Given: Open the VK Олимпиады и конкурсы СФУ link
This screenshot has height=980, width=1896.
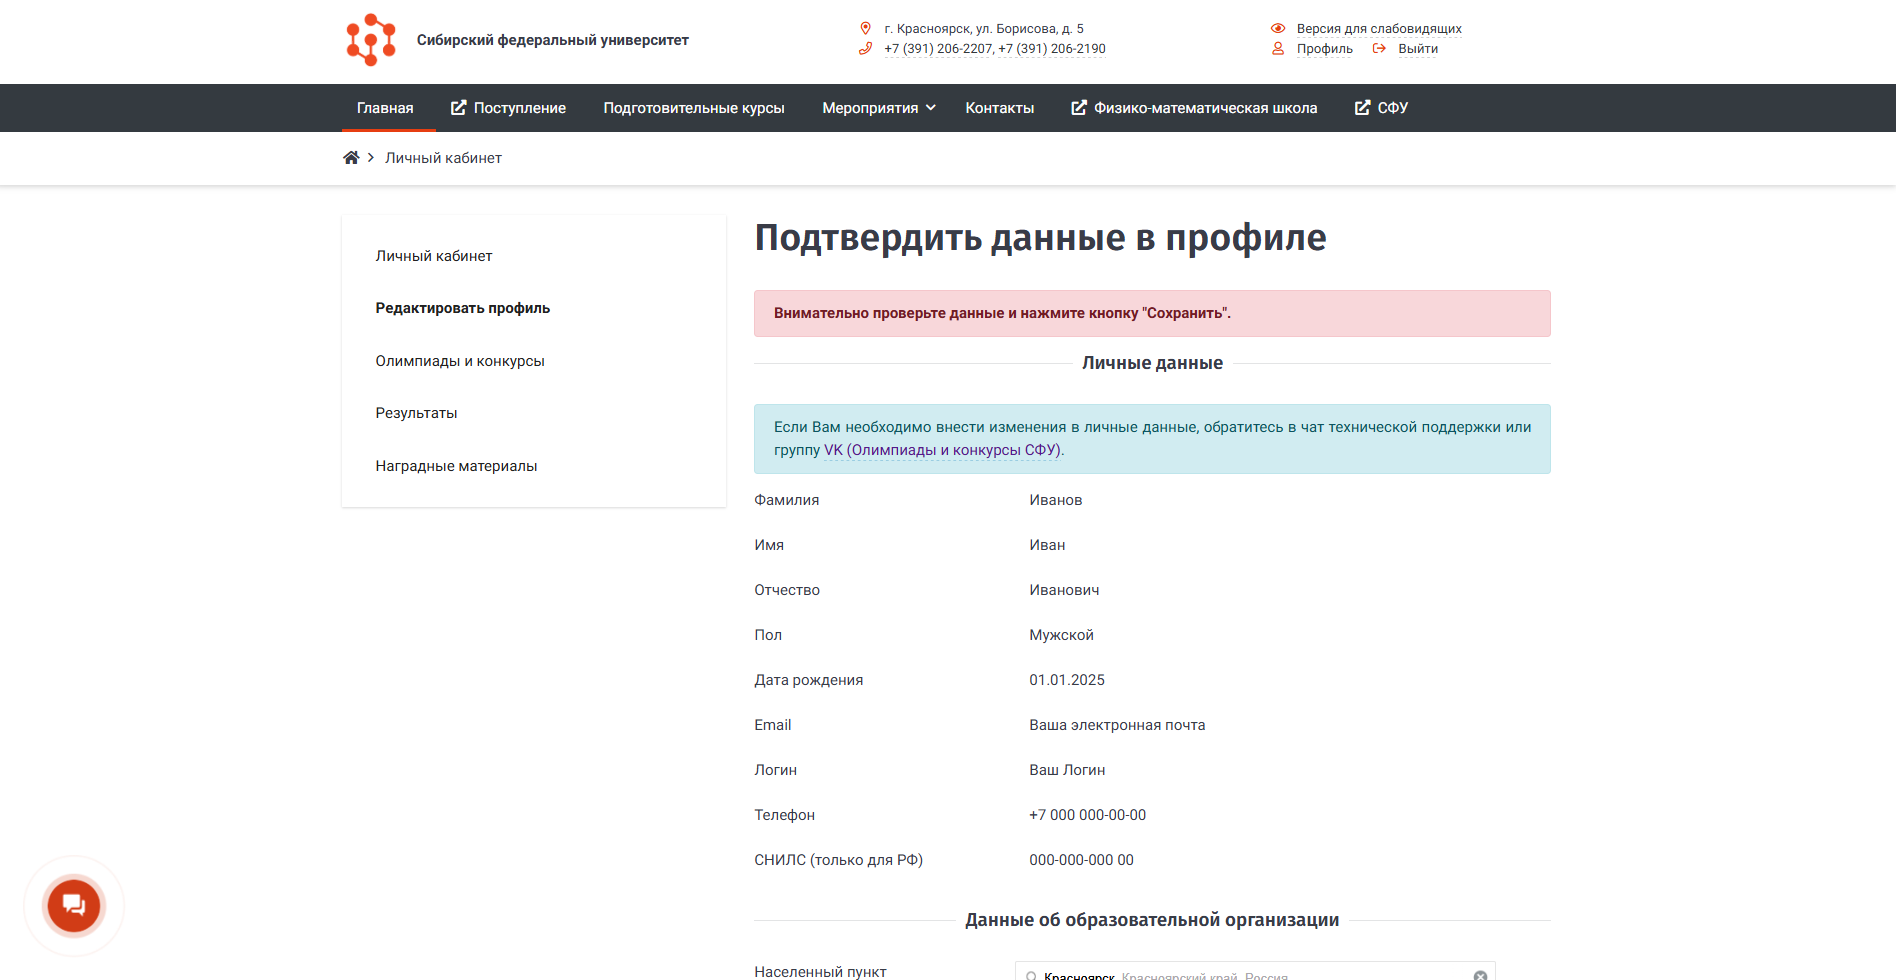Looking at the screenshot, I should [x=941, y=450].
